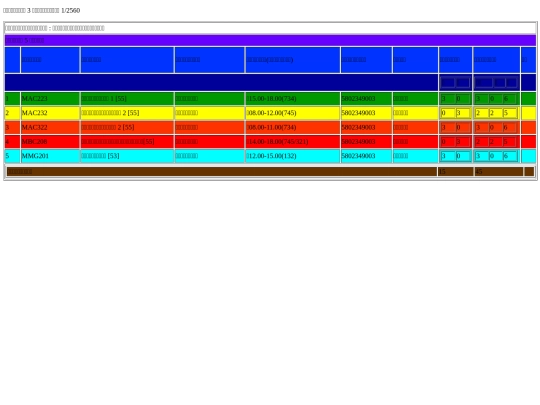540x405 pixels.
Task: Click the MMG201 course code cell
Action: 50,156
